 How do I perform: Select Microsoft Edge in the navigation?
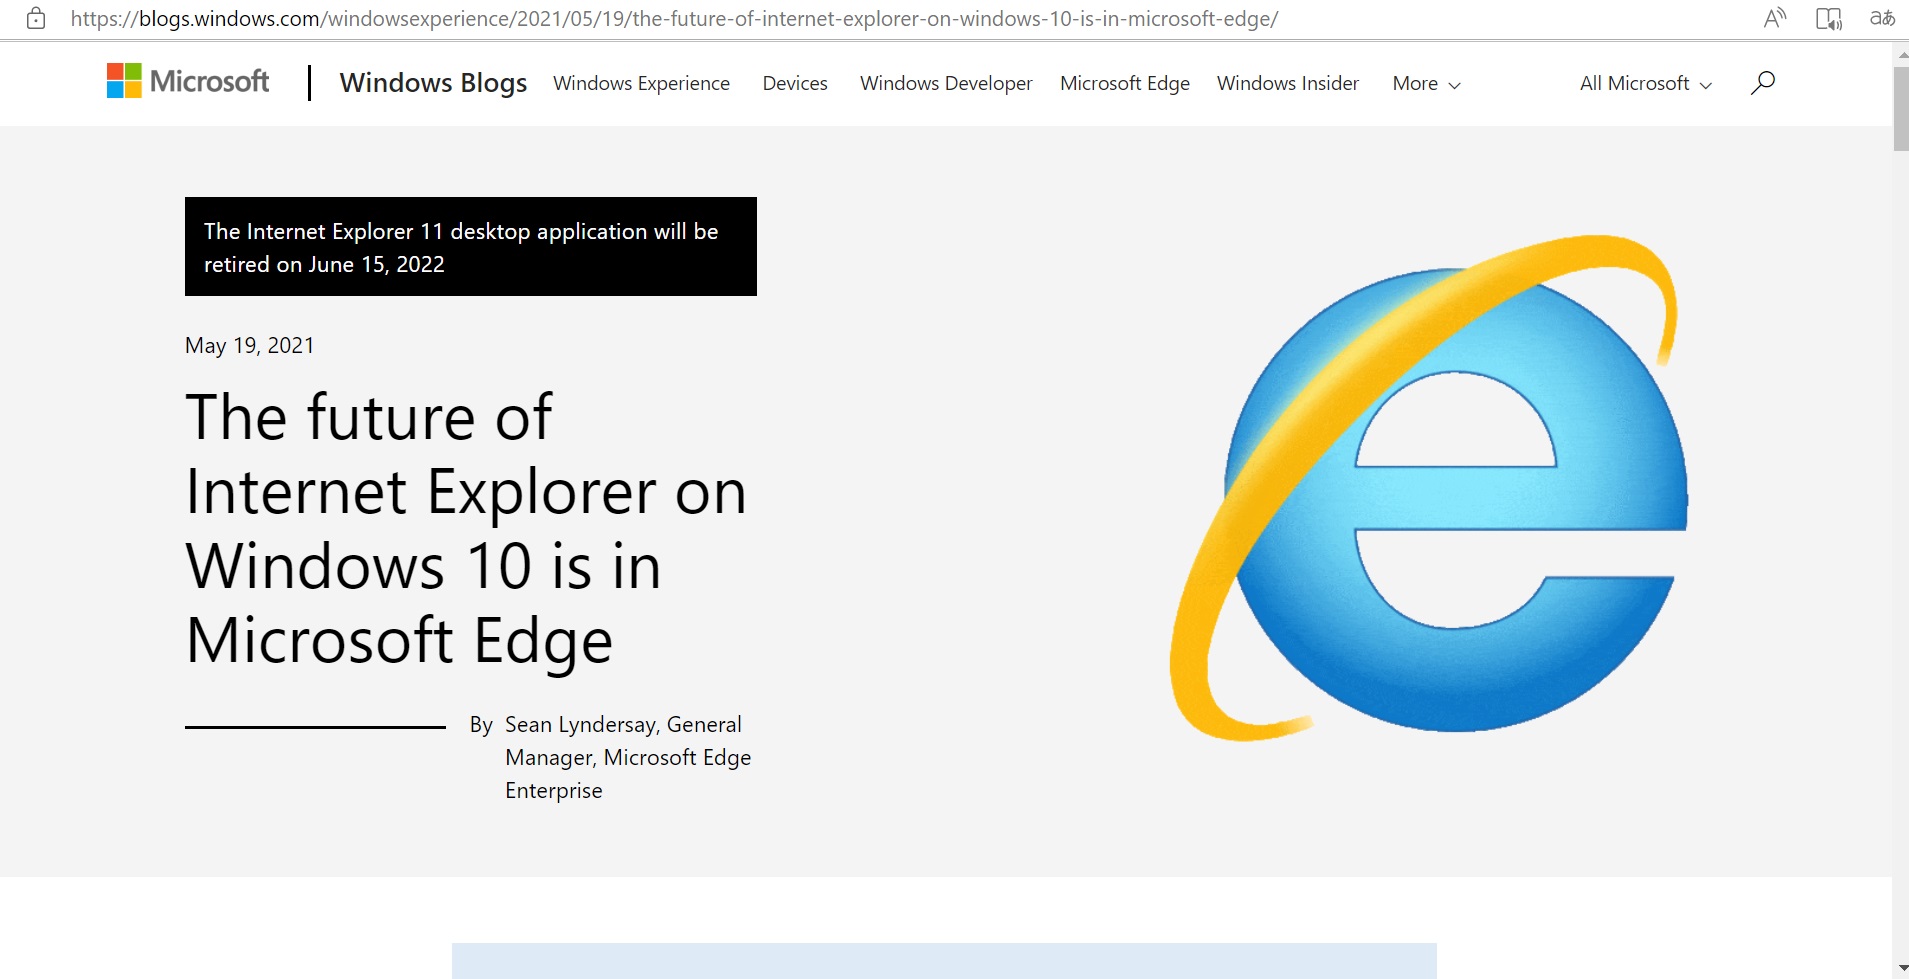(x=1124, y=84)
